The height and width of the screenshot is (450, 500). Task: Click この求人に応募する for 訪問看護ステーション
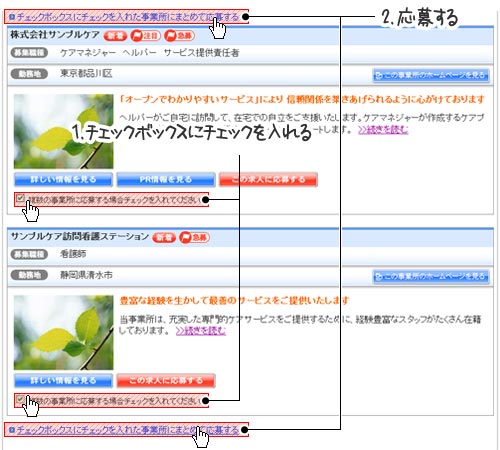(x=166, y=380)
